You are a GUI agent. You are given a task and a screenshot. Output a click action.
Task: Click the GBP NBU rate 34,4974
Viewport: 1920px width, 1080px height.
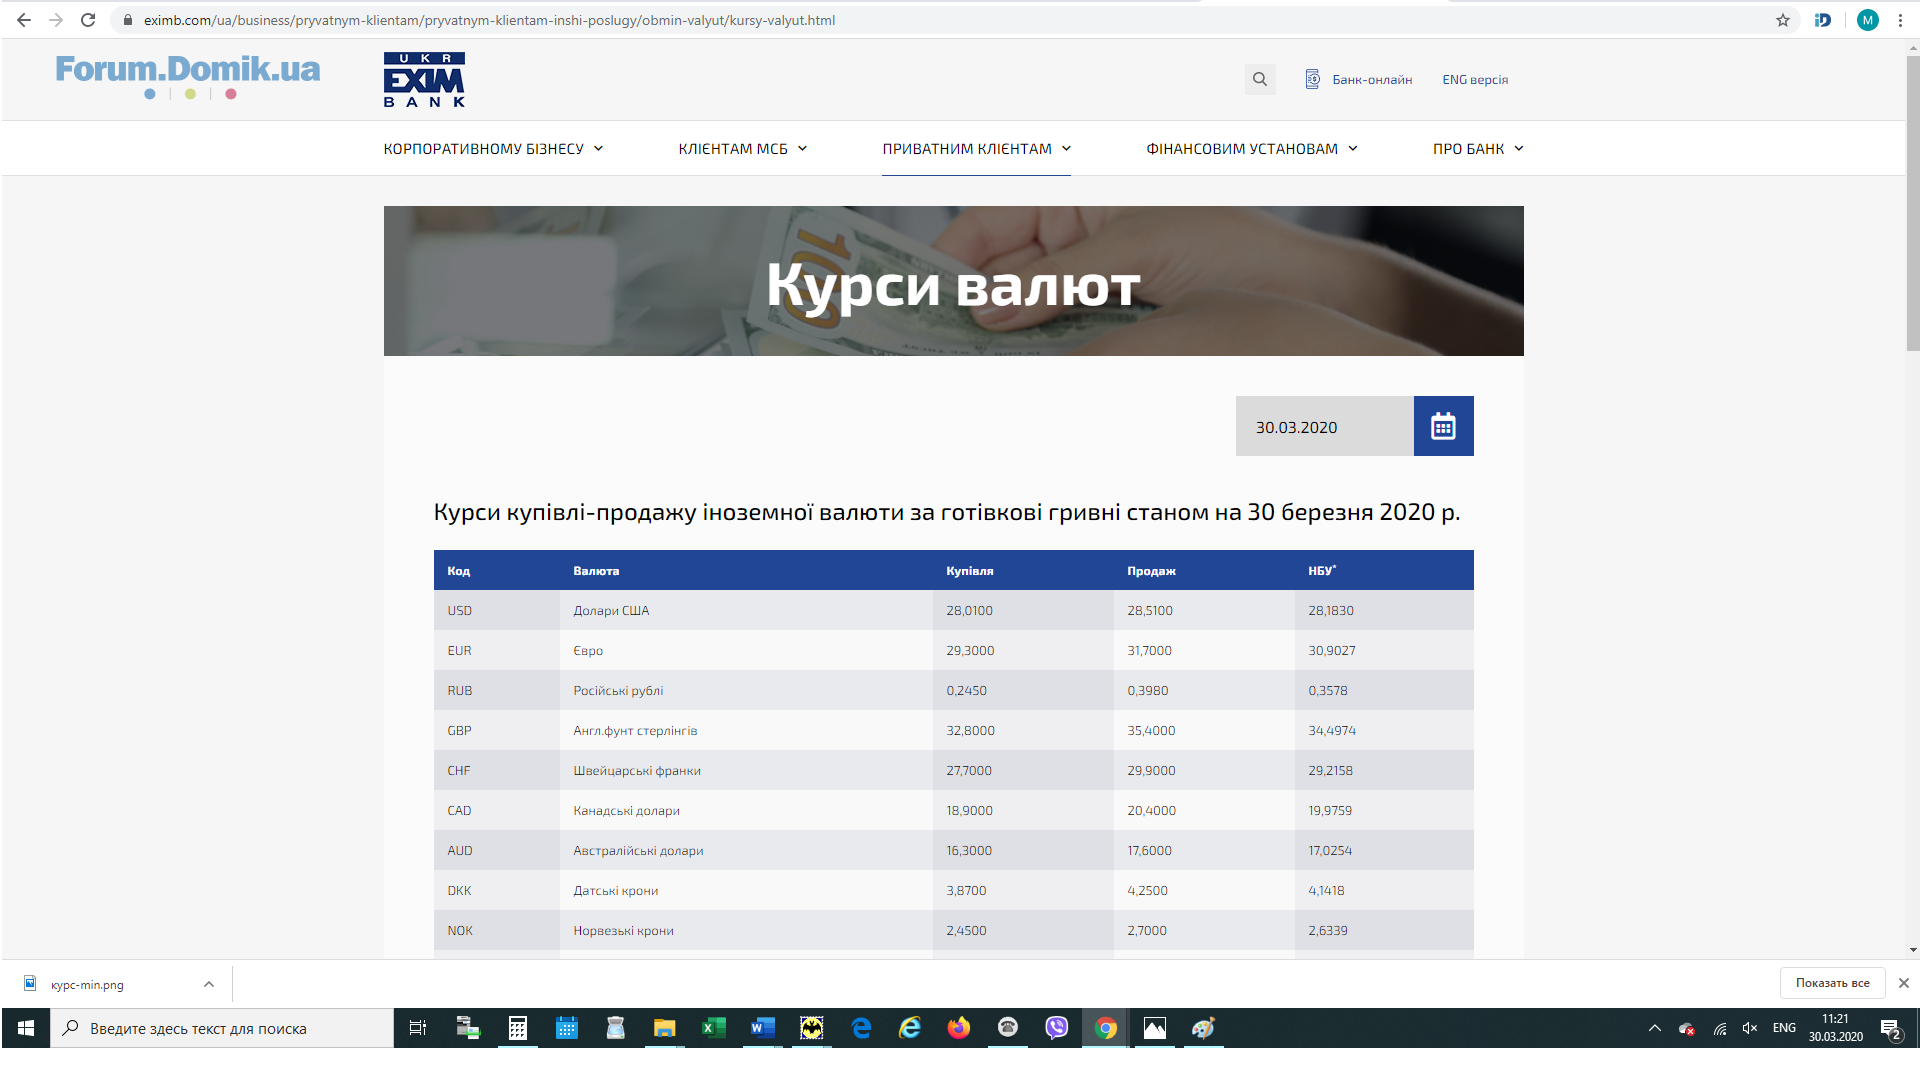[1332, 730]
